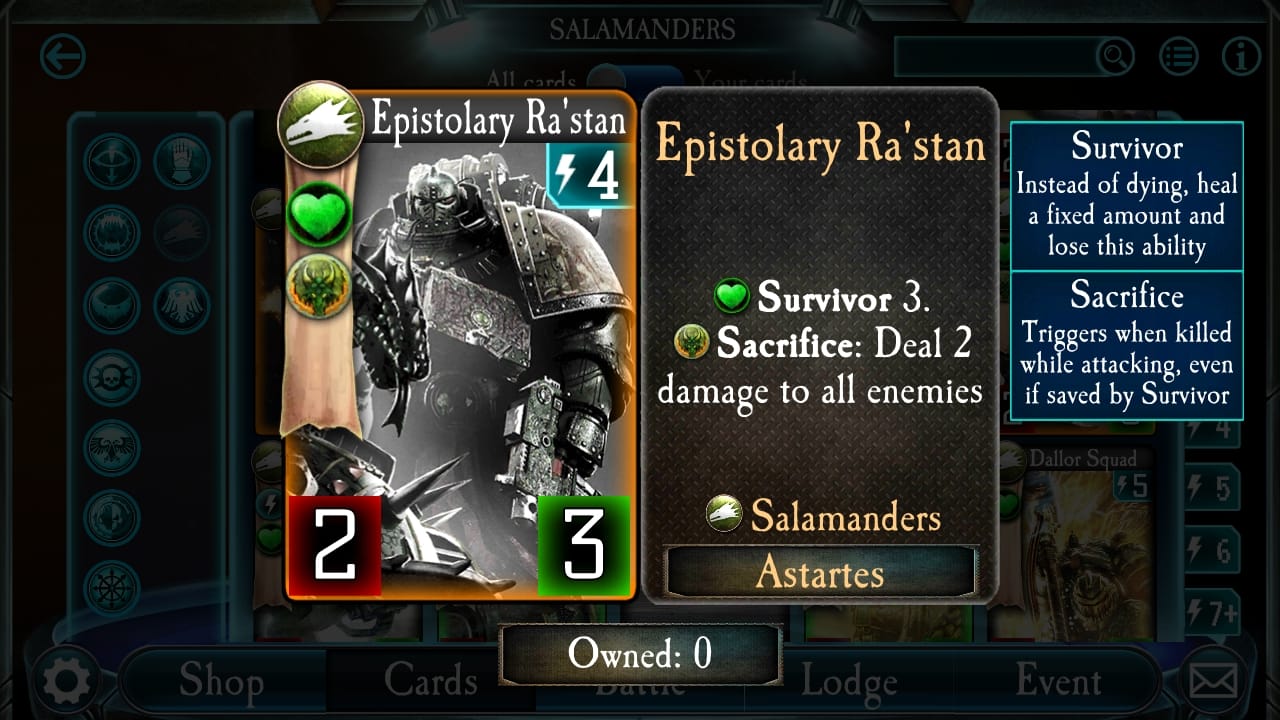
Task: Open the Lodge tab
Action: point(849,682)
